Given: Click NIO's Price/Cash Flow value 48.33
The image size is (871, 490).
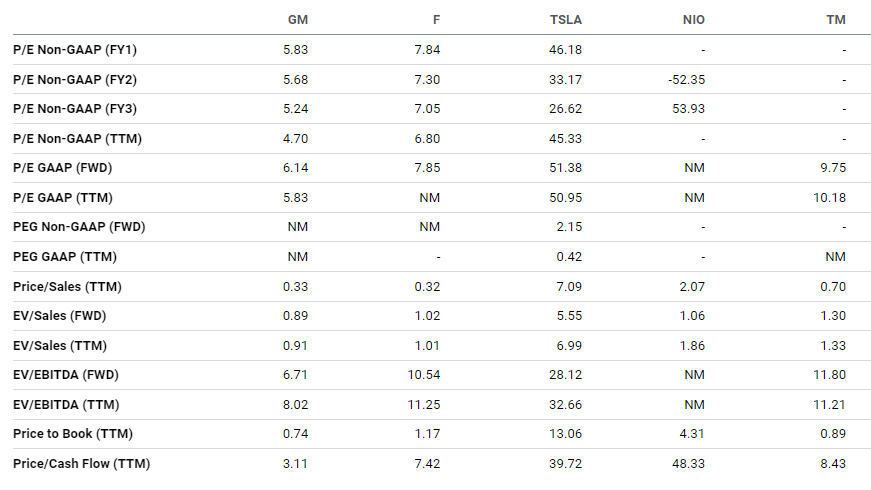Looking at the screenshot, I should point(688,463).
